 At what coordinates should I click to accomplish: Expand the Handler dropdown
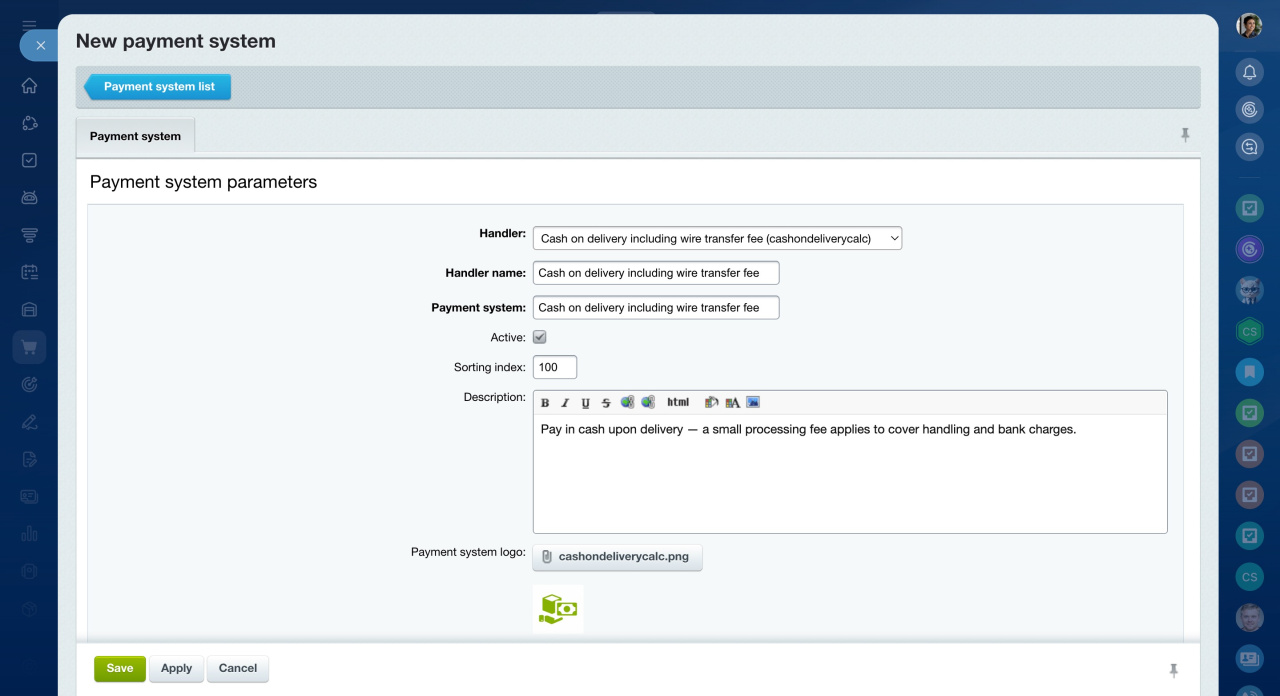click(717, 238)
